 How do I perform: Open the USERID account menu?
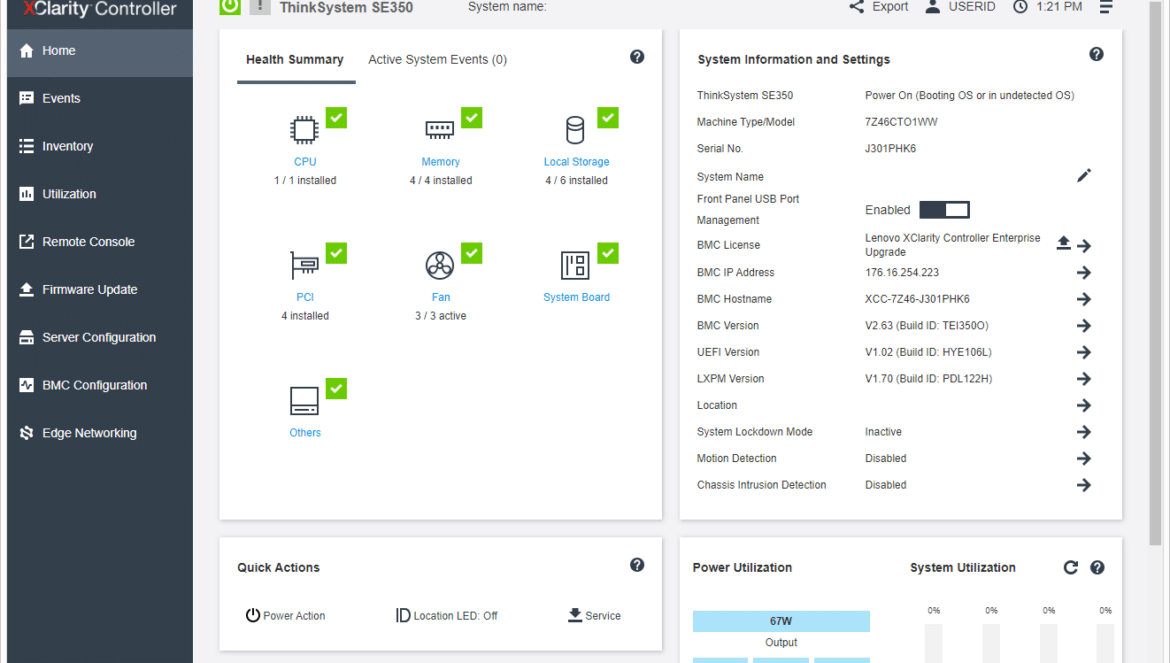pyautogui.click(x=960, y=7)
